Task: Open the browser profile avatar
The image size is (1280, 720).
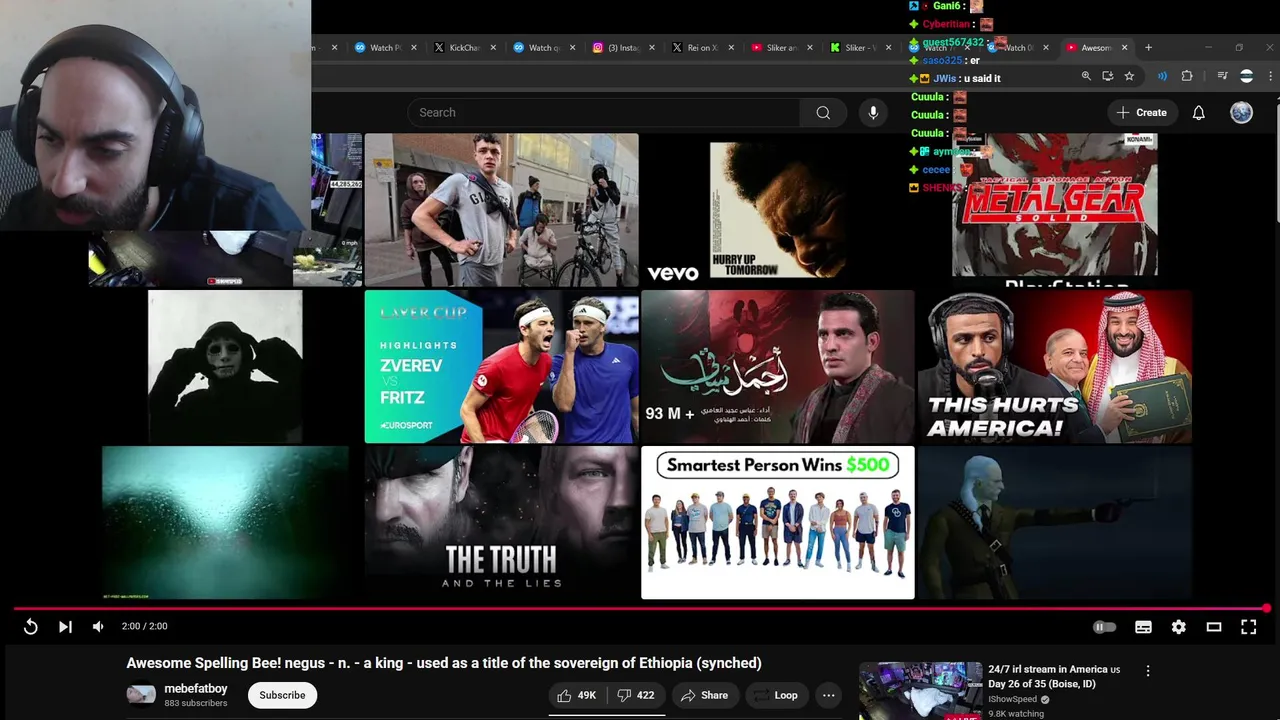Action: [1246, 76]
